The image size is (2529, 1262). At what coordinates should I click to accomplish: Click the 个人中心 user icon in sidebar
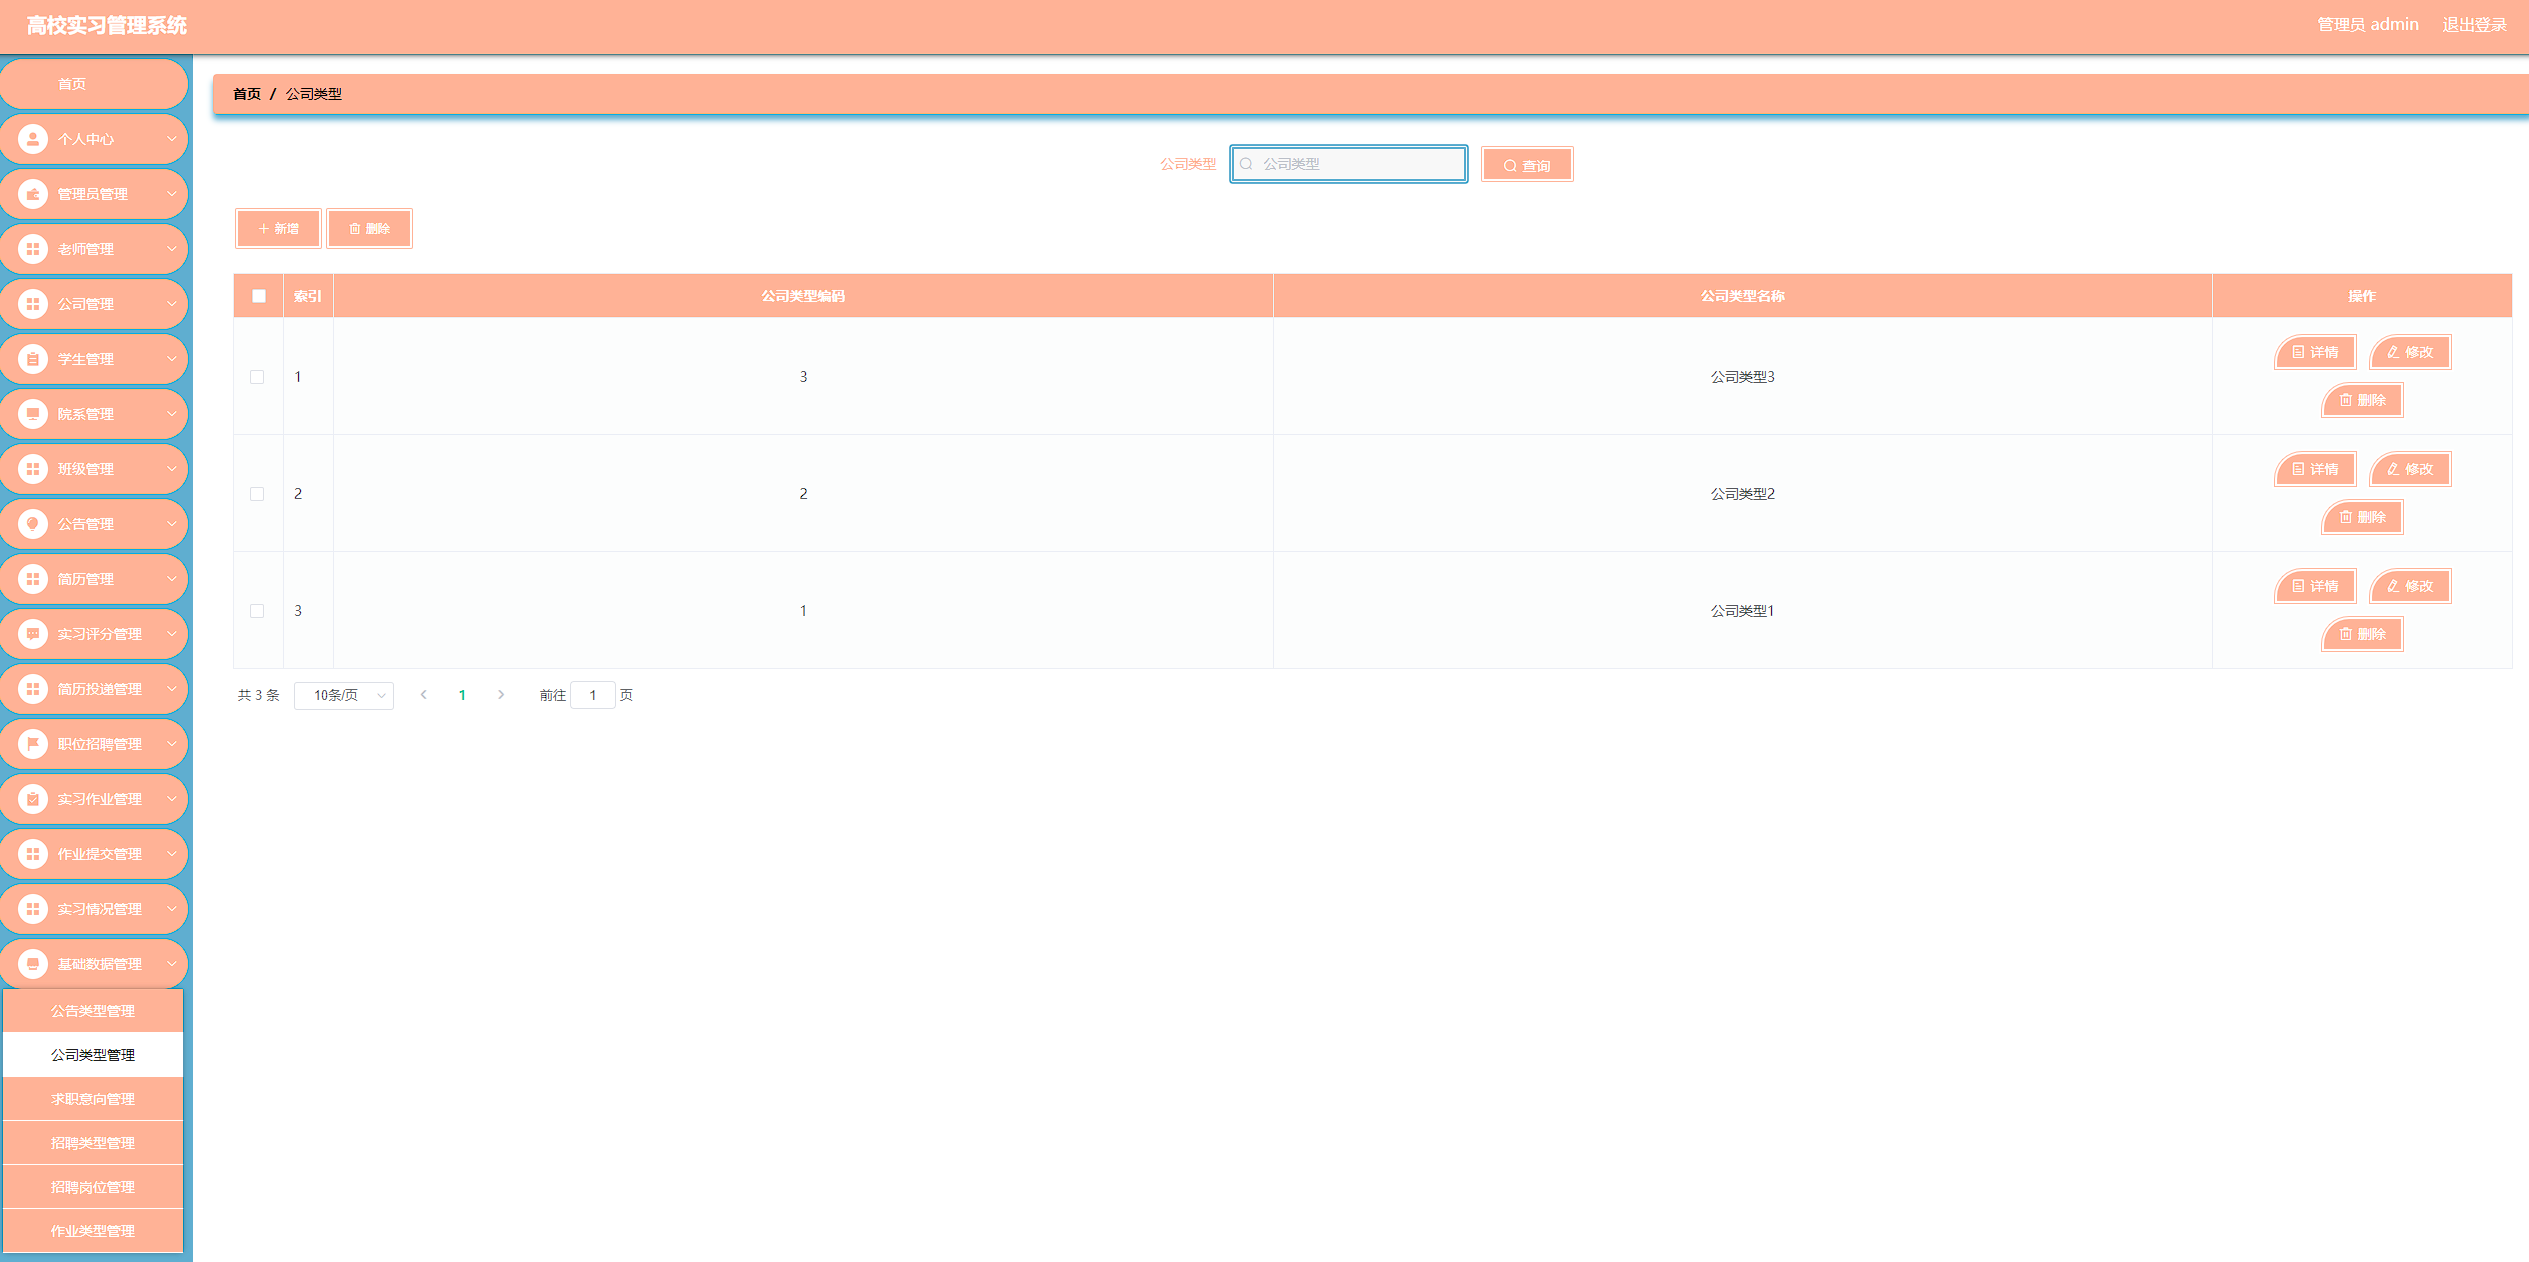(33, 139)
